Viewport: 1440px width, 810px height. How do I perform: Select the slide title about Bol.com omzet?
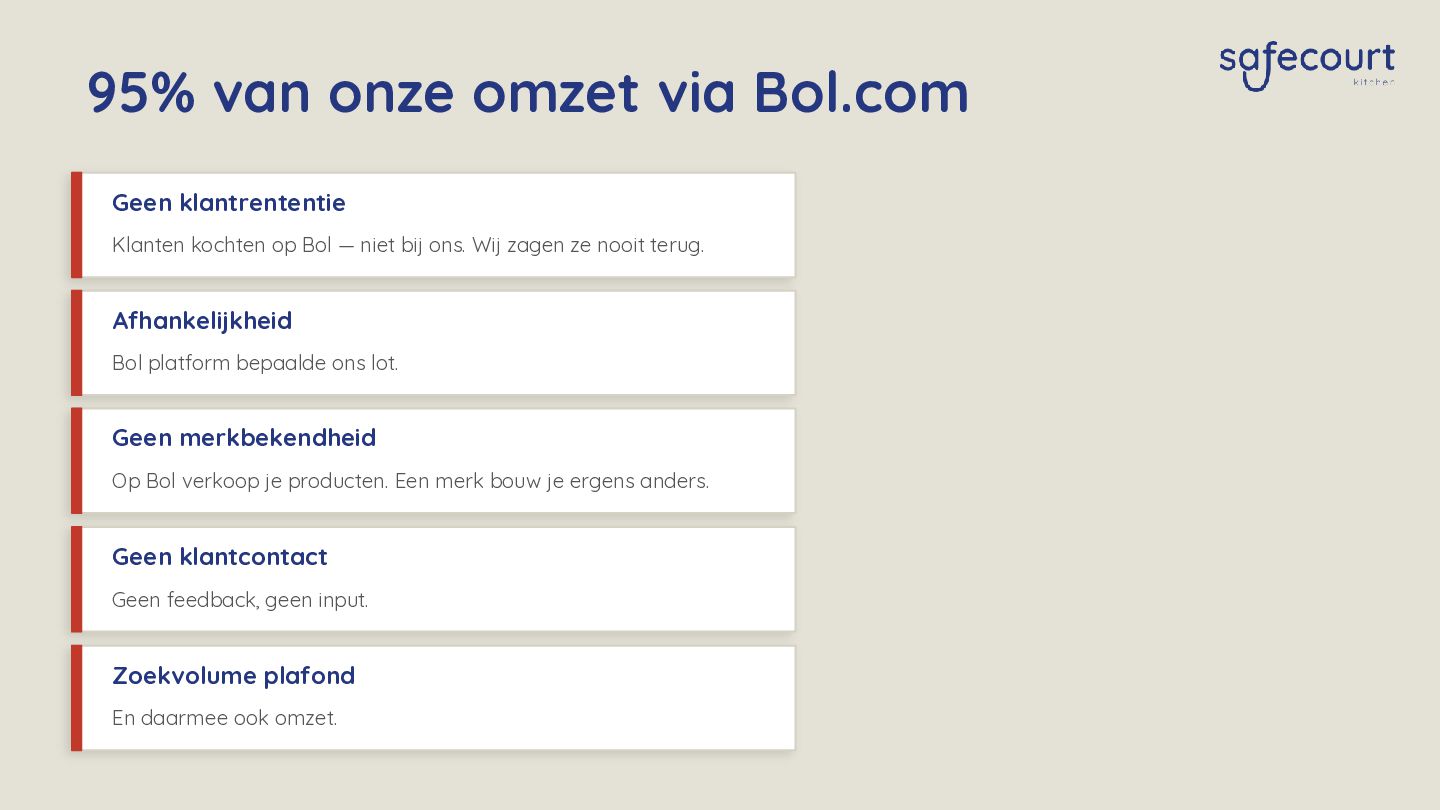(528, 92)
